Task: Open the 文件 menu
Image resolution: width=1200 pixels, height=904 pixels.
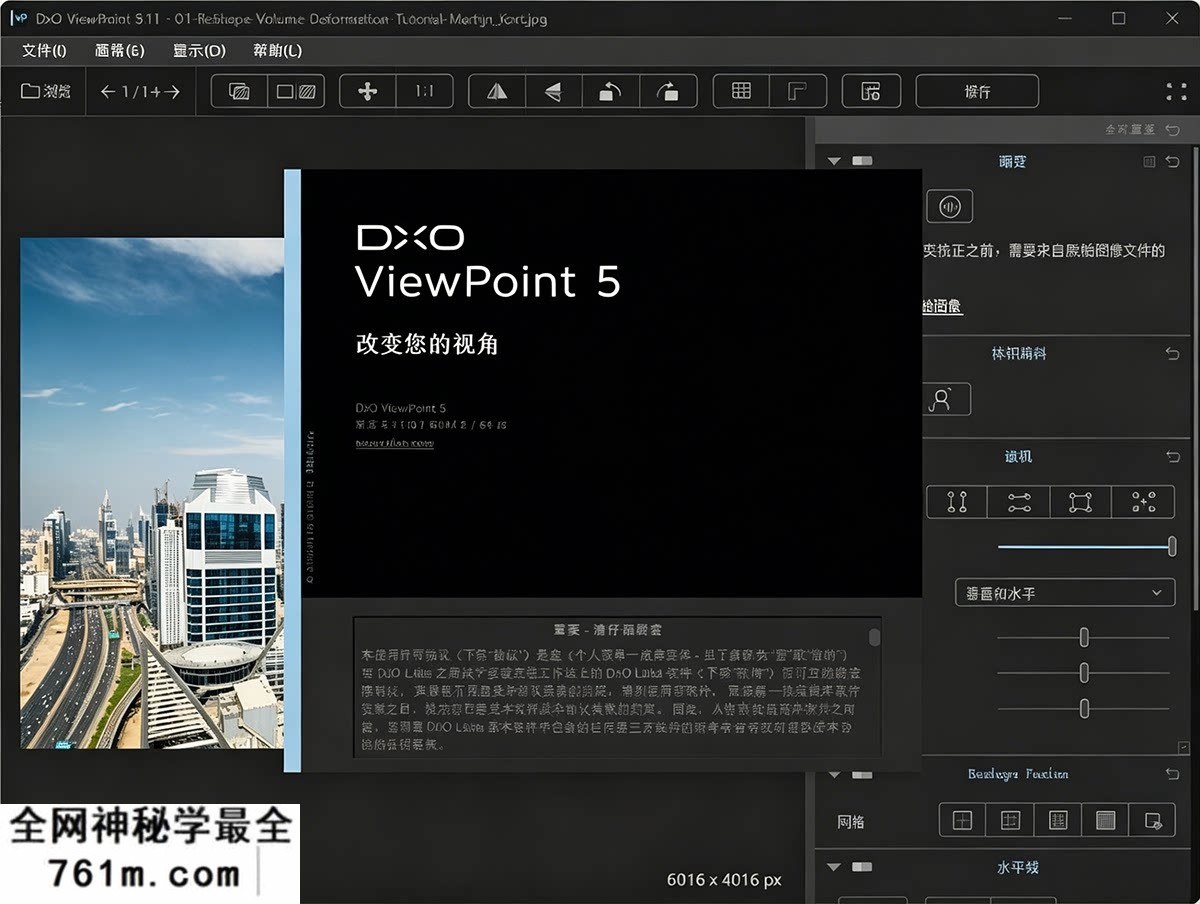Action: tap(44, 50)
